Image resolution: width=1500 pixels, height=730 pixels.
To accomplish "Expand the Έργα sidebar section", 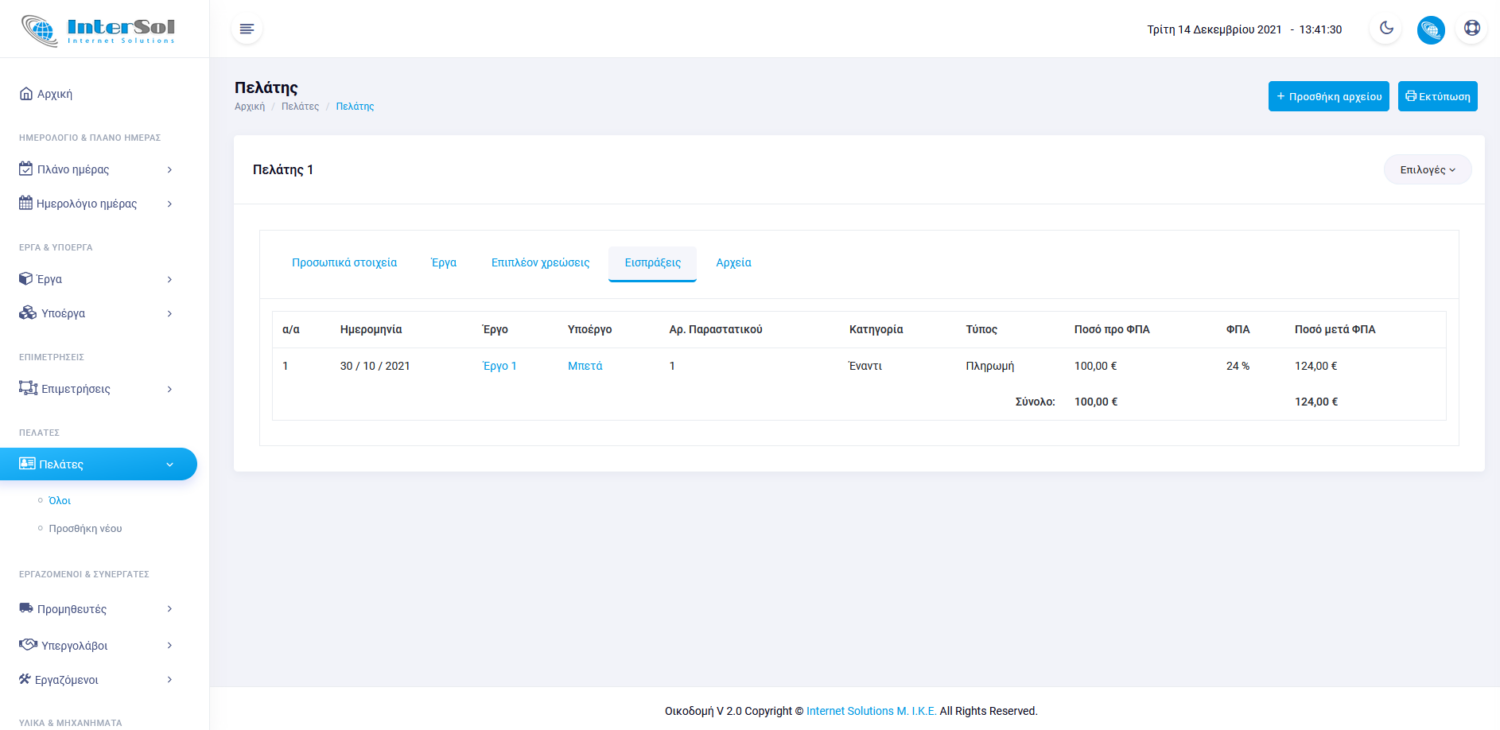I will tap(96, 279).
